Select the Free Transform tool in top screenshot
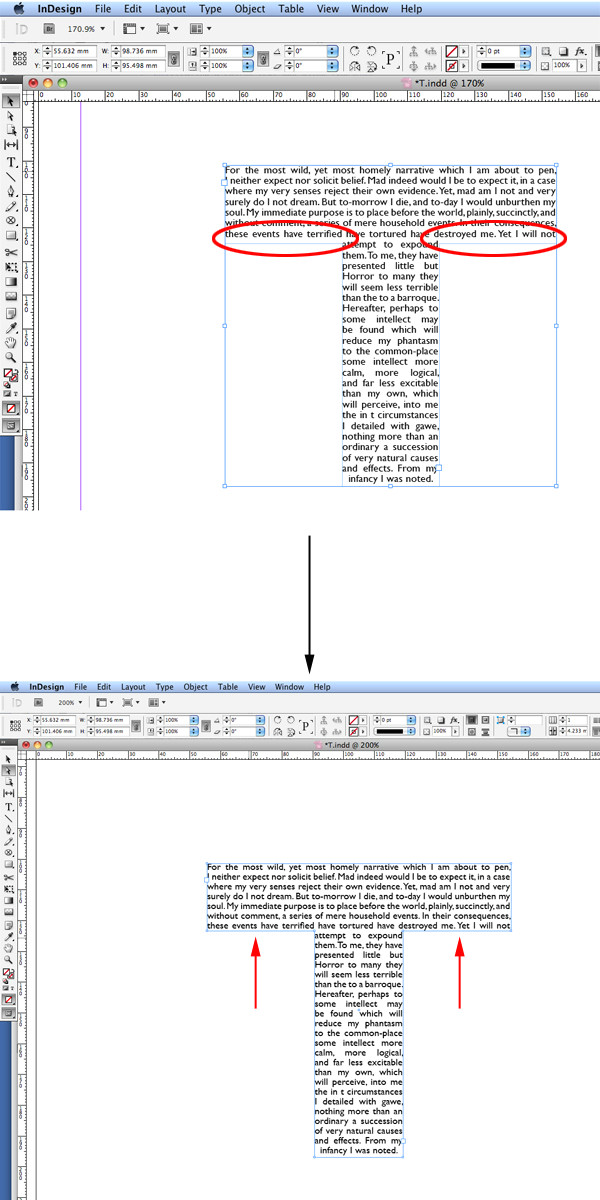 pyautogui.click(x=11, y=267)
